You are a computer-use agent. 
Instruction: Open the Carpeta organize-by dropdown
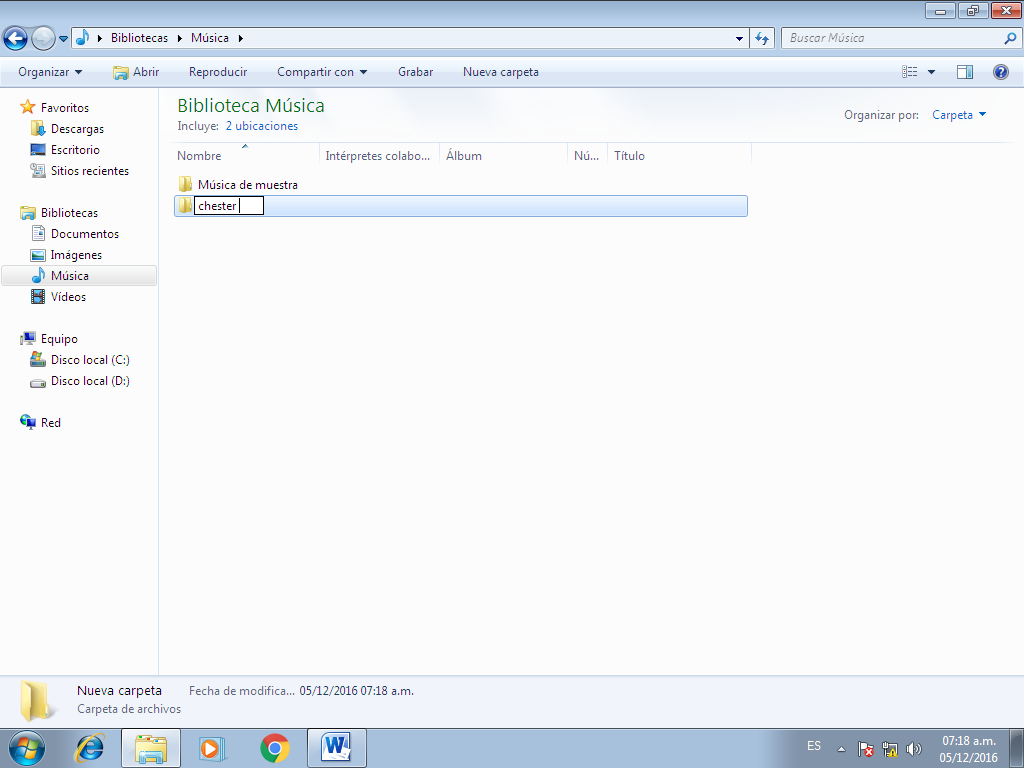958,115
